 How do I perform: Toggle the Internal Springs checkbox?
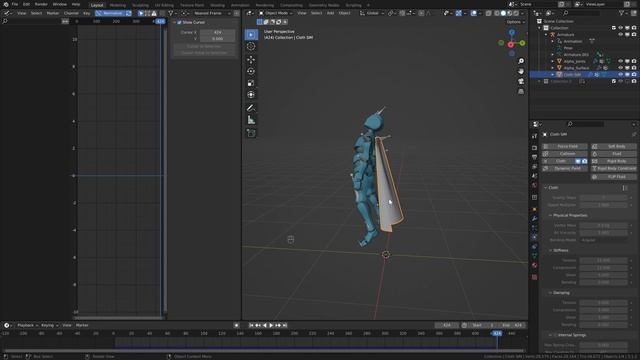click(x=556, y=335)
